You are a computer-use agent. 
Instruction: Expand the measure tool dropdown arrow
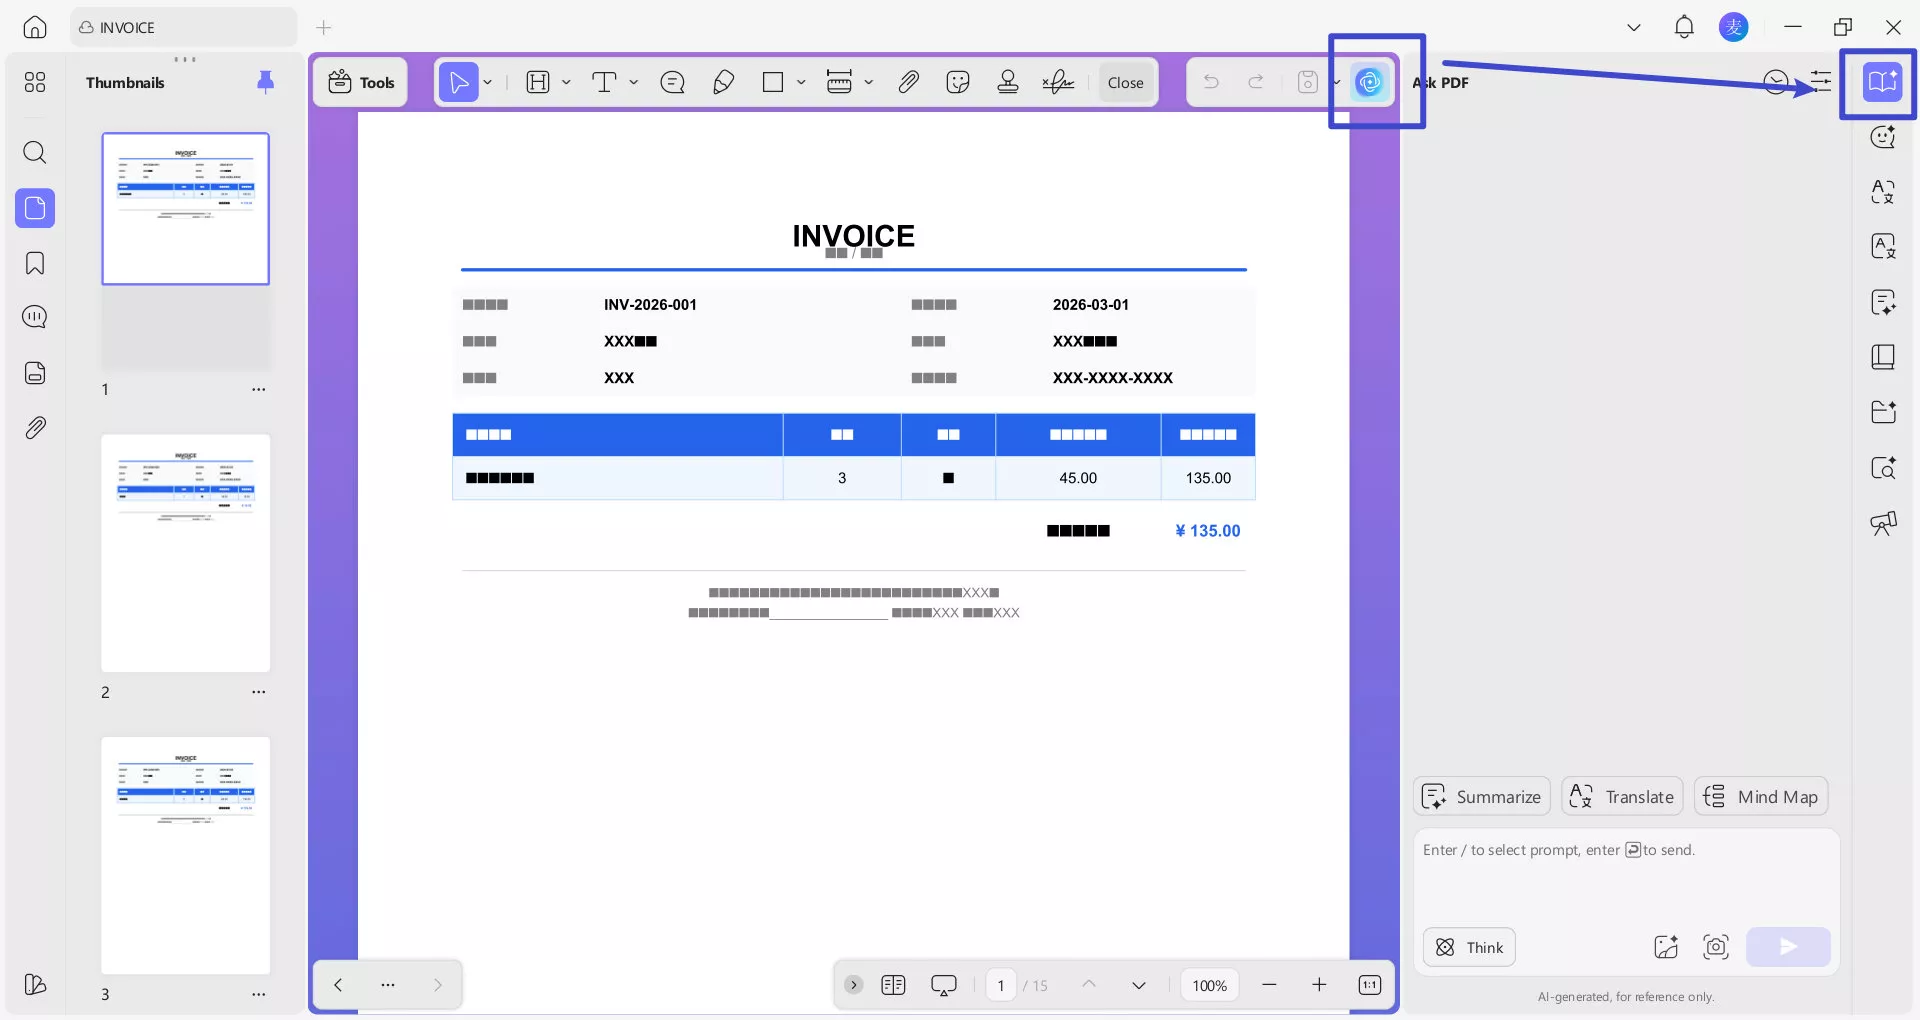(x=869, y=82)
